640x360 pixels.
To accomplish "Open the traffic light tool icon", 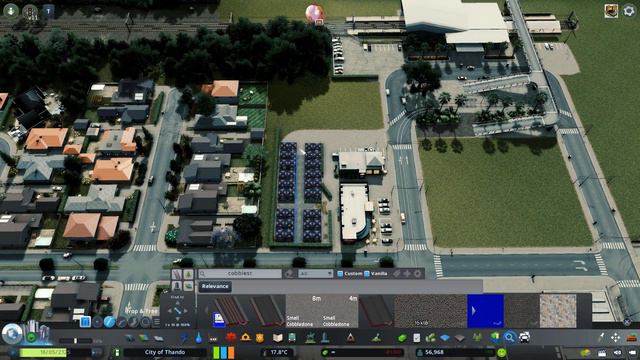I will pyautogui.click(x=30, y=12).
